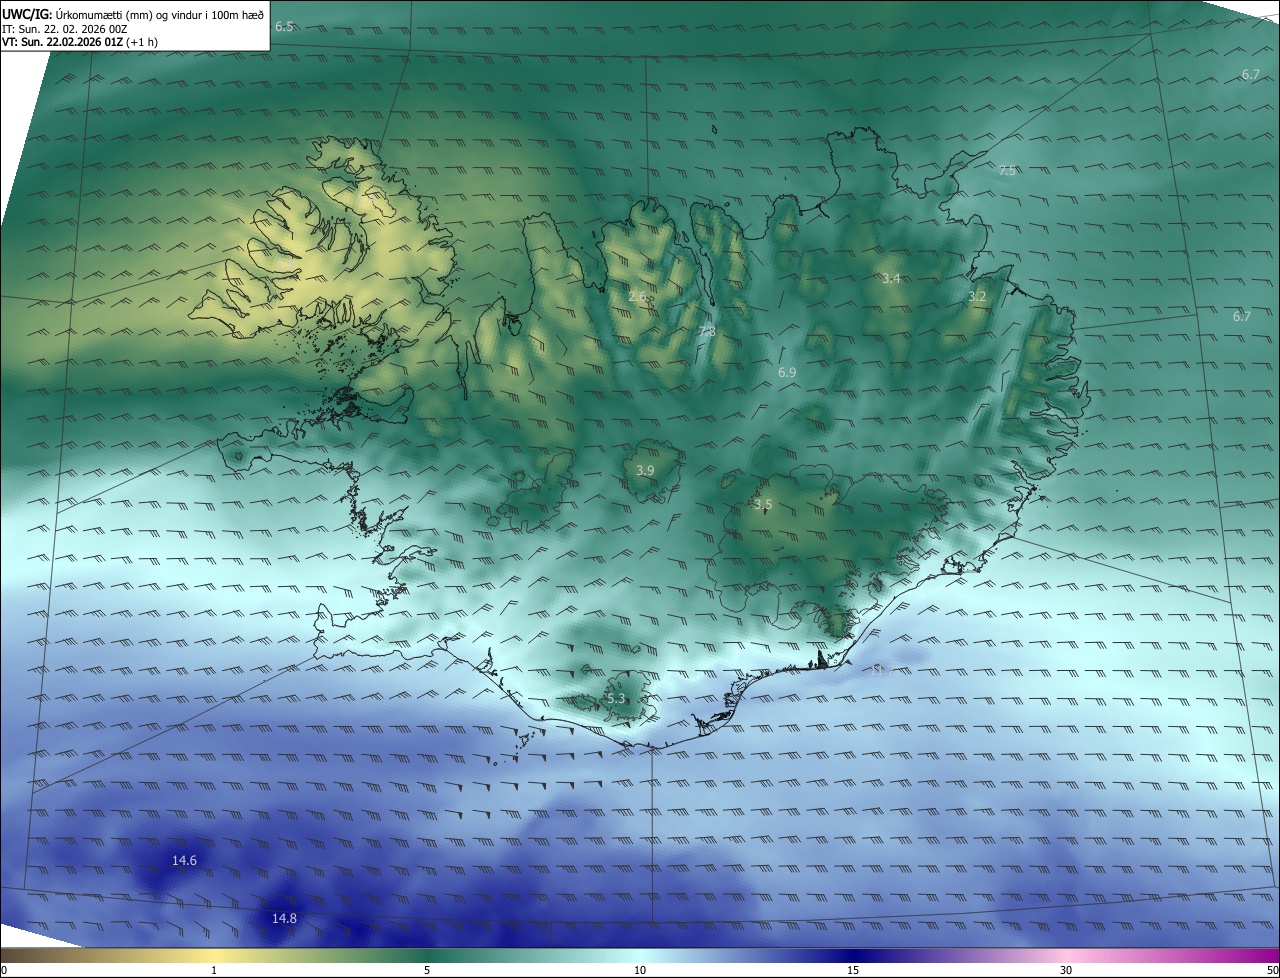
Task: Click the 3.4 value label on the map
Action: (x=891, y=278)
